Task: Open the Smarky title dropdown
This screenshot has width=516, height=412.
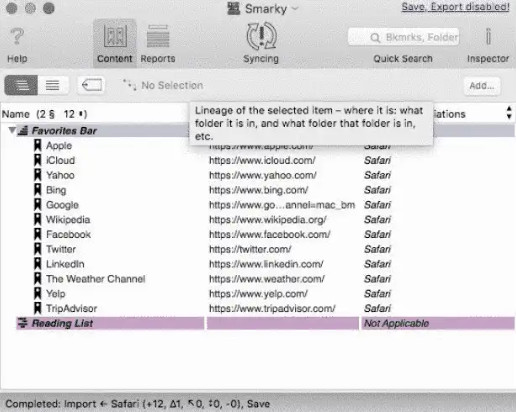Action: [x=295, y=8]
